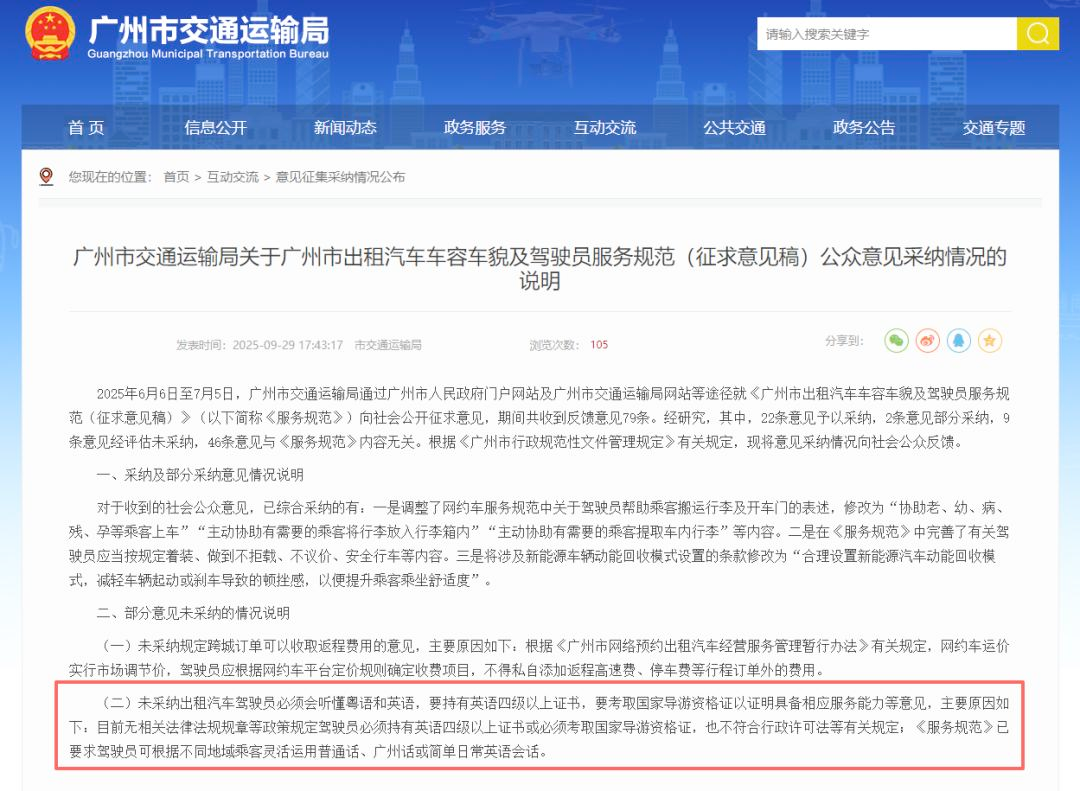The image size is (1080, 791).
Task: Open the 首页 navigation menu item
Action: click(x=86, y=128)
